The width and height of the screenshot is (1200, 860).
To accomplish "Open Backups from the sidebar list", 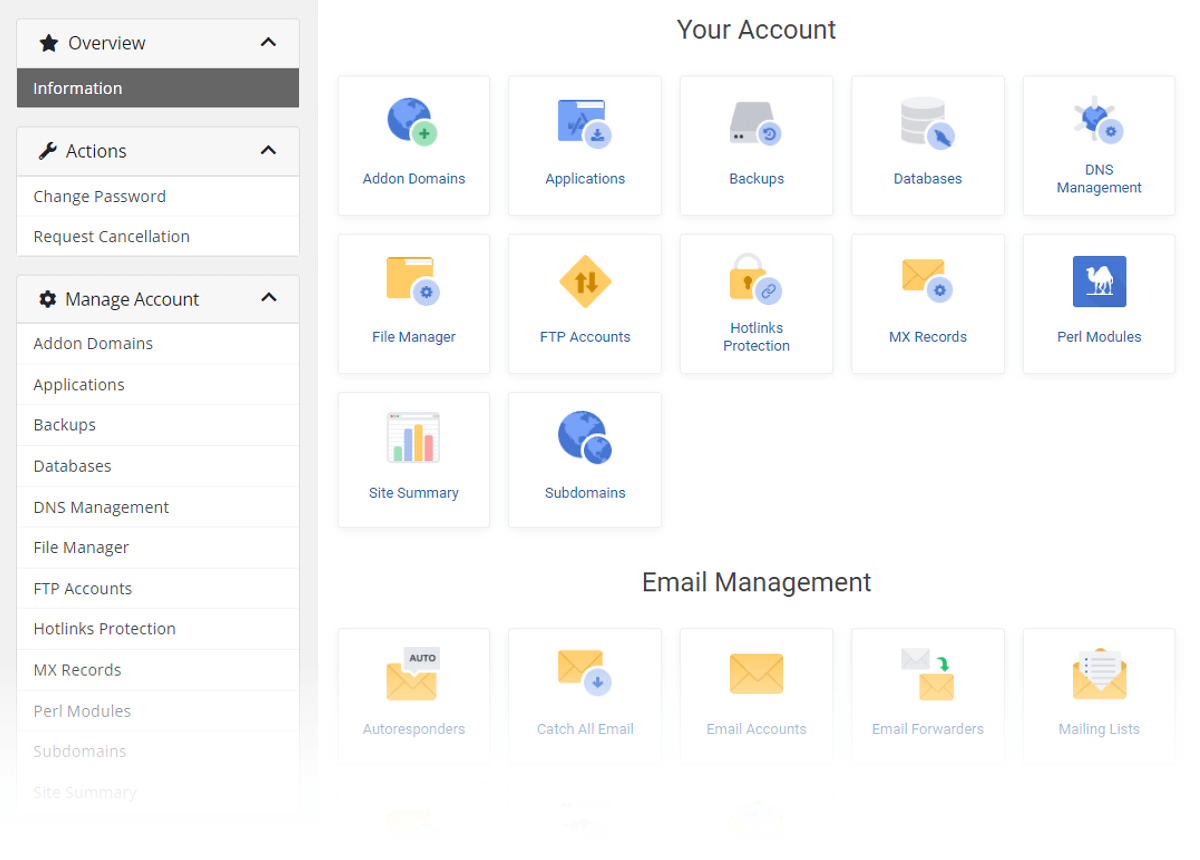I will pyautogui.click(x=158, y=424).
